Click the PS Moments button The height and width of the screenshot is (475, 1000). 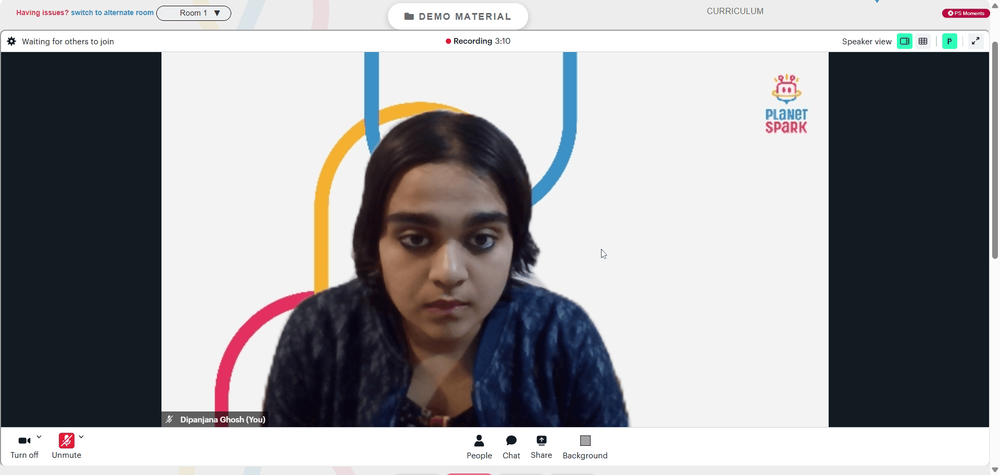[x=966, y=13]
